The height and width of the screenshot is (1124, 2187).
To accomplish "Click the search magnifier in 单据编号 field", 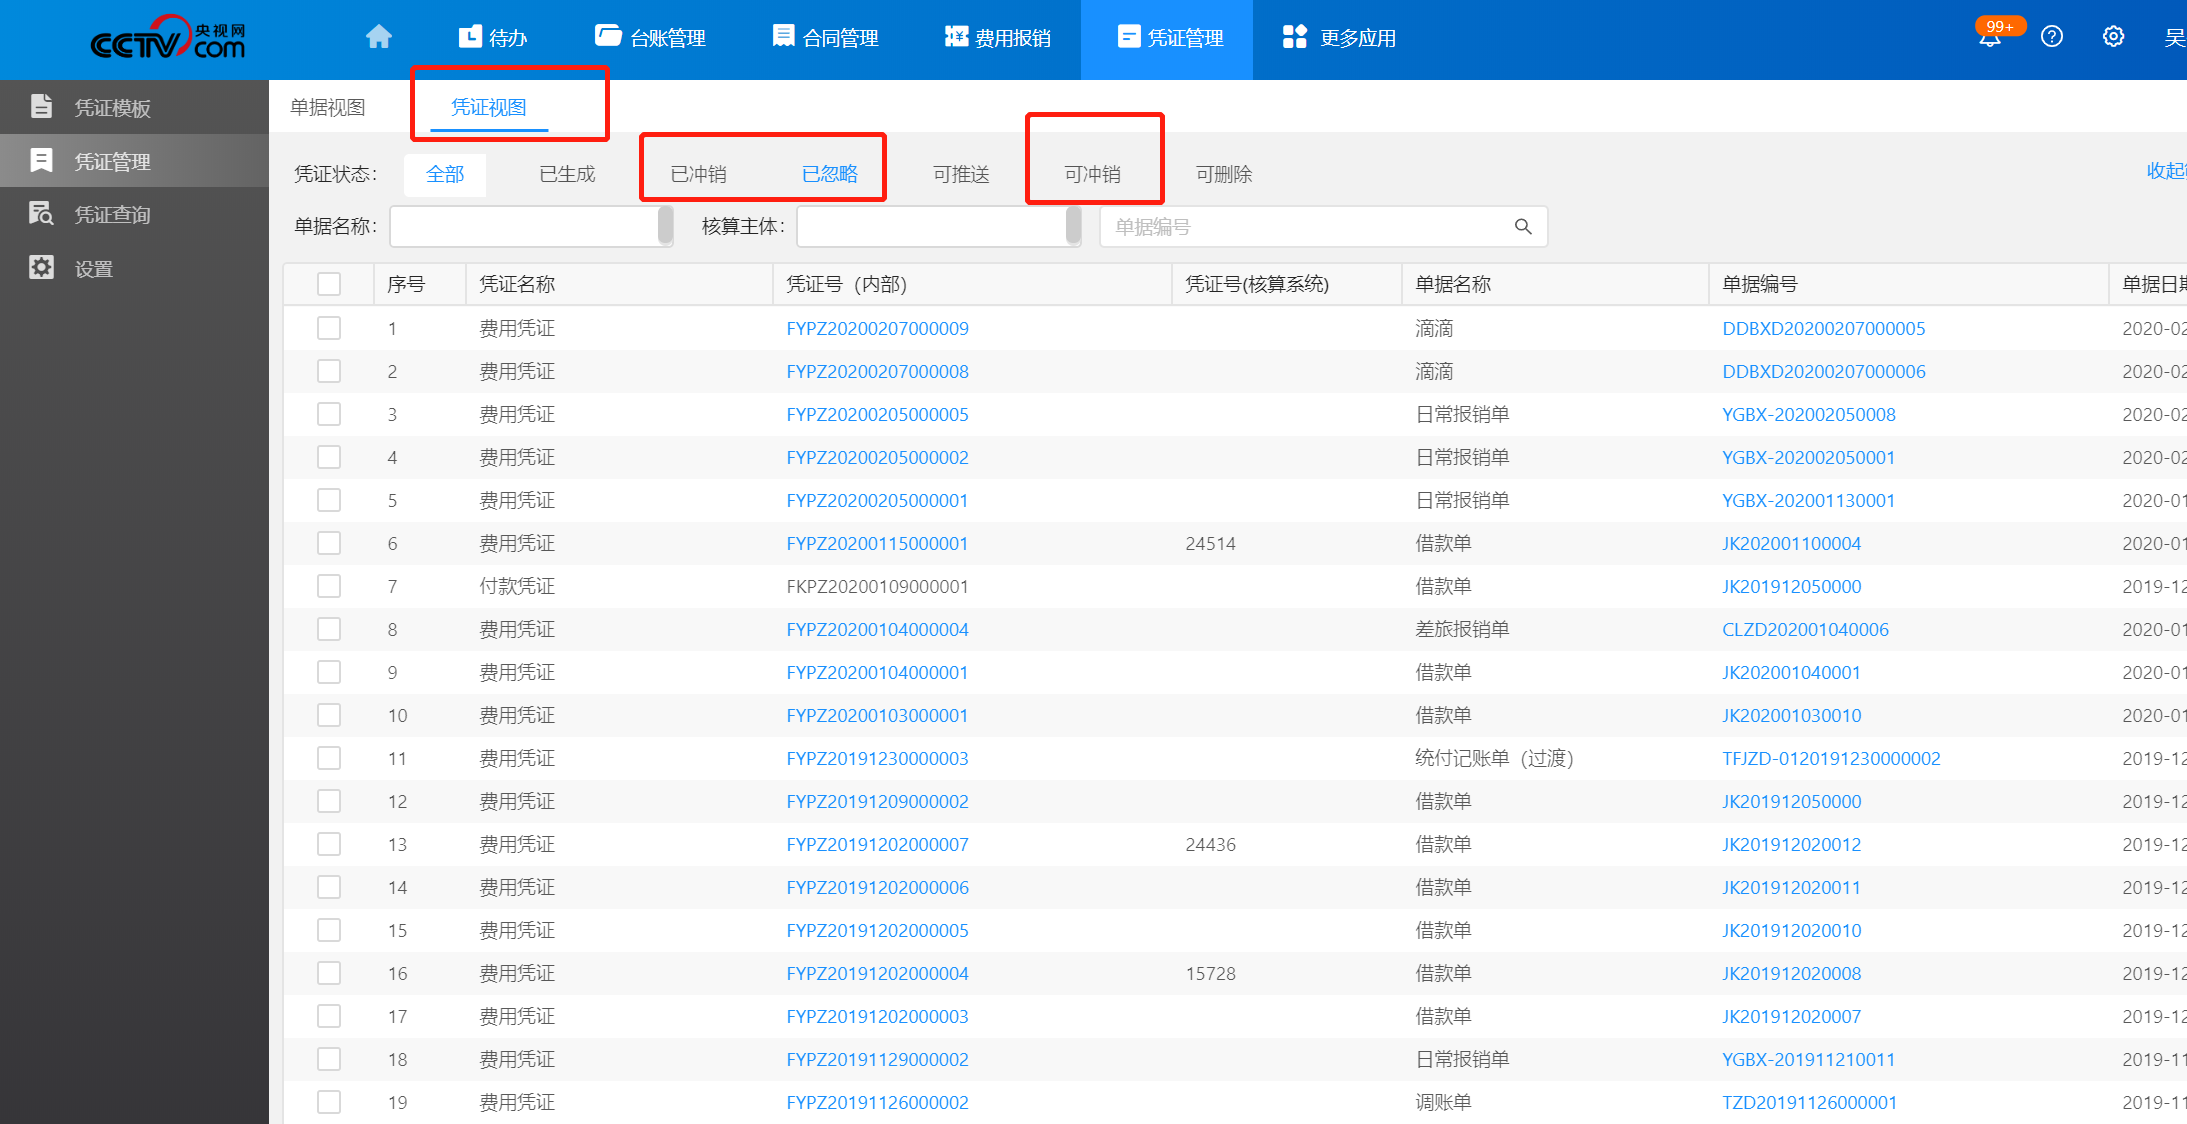I will click(1523, 227).
